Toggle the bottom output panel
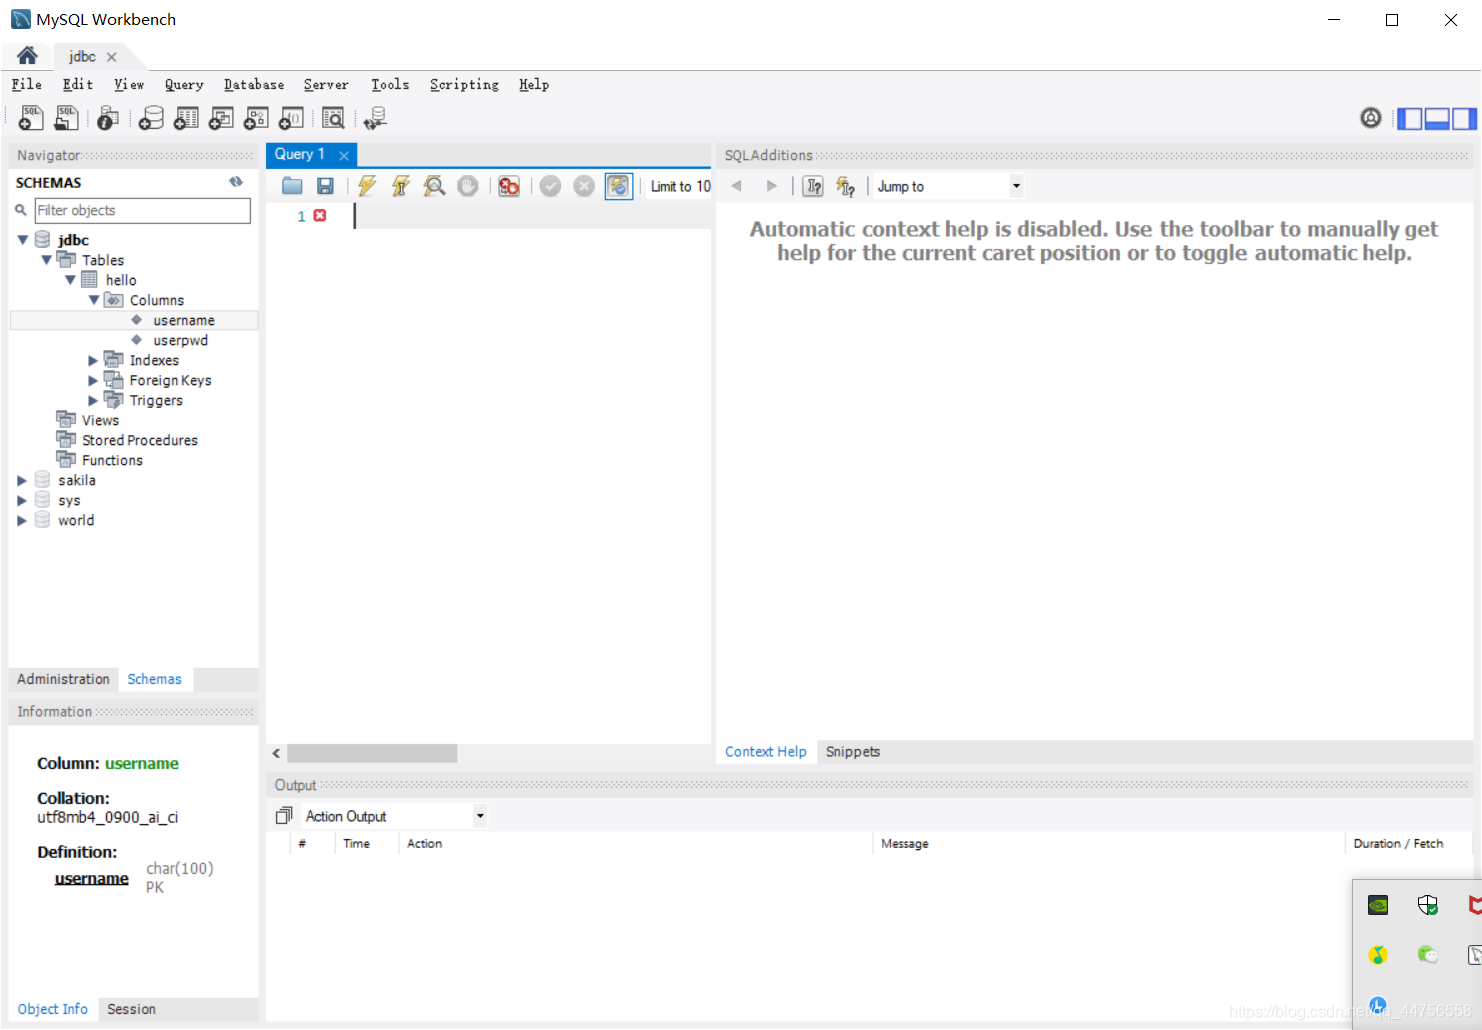Viewport: 1482px width, 1030px height. pos(1437,118)
